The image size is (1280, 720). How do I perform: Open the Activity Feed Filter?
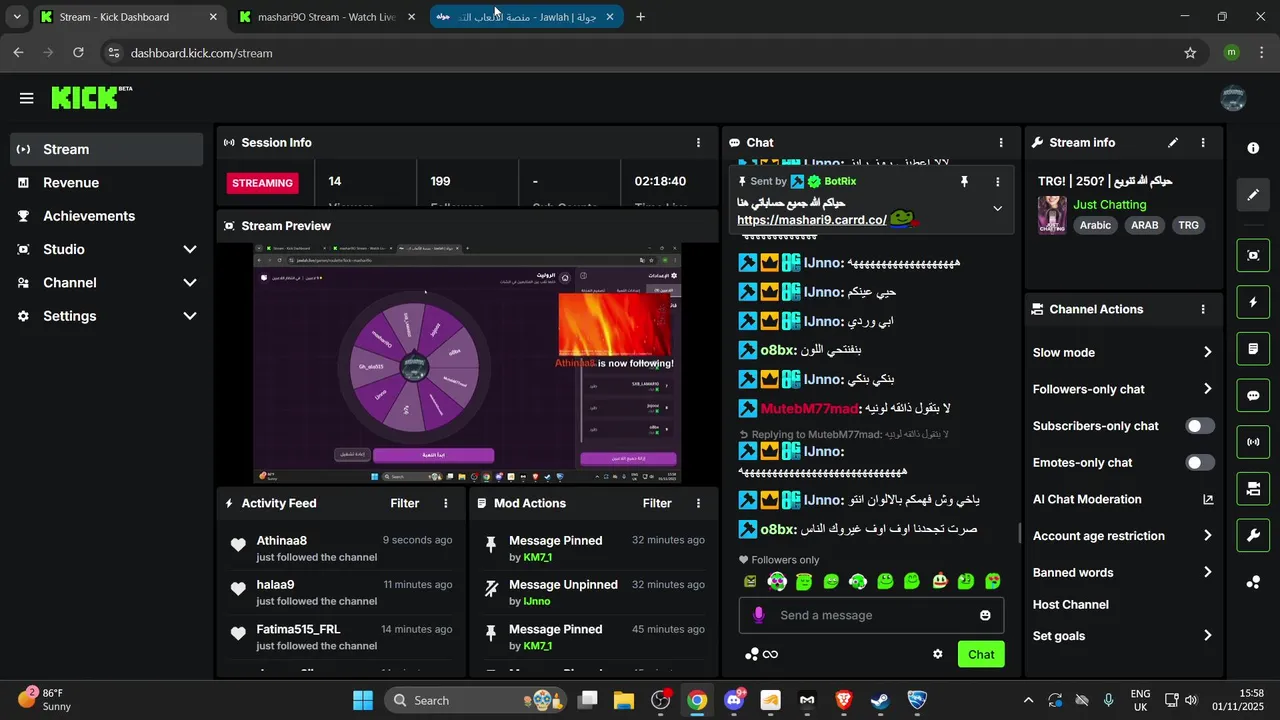coord(405,503)
